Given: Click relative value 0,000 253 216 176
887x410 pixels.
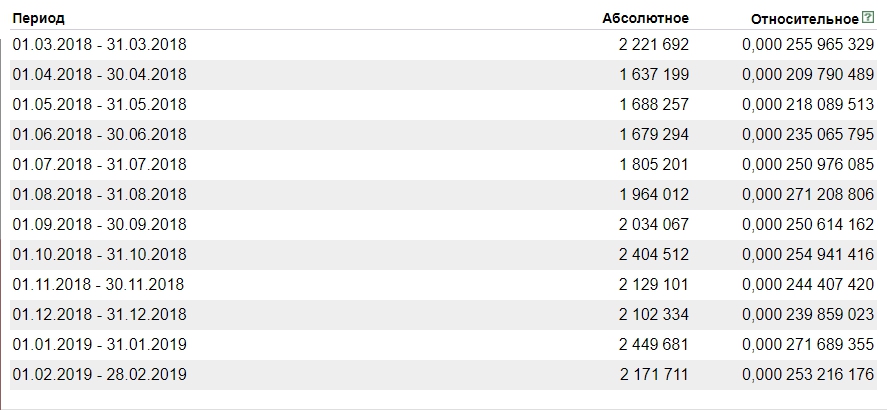Looking at the screenshot, I should click(x=808, y=374).
